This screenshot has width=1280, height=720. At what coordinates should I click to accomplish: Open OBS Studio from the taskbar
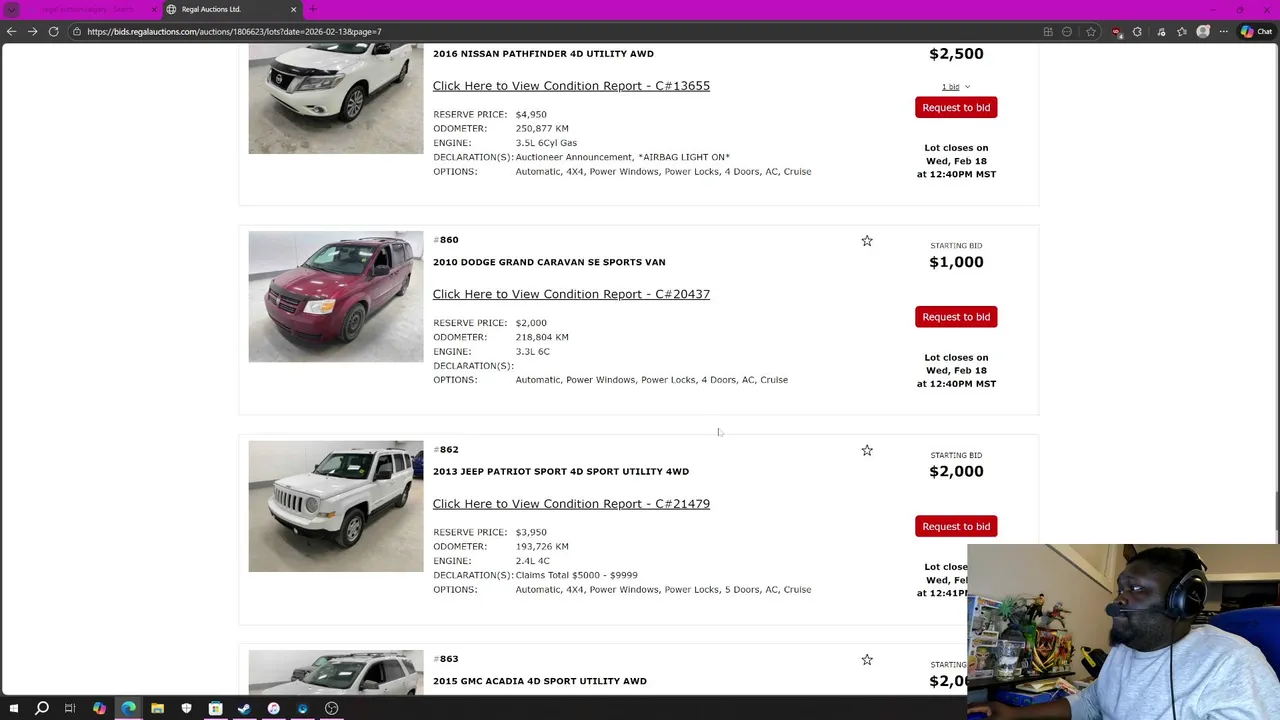click(x=331, y=708)
